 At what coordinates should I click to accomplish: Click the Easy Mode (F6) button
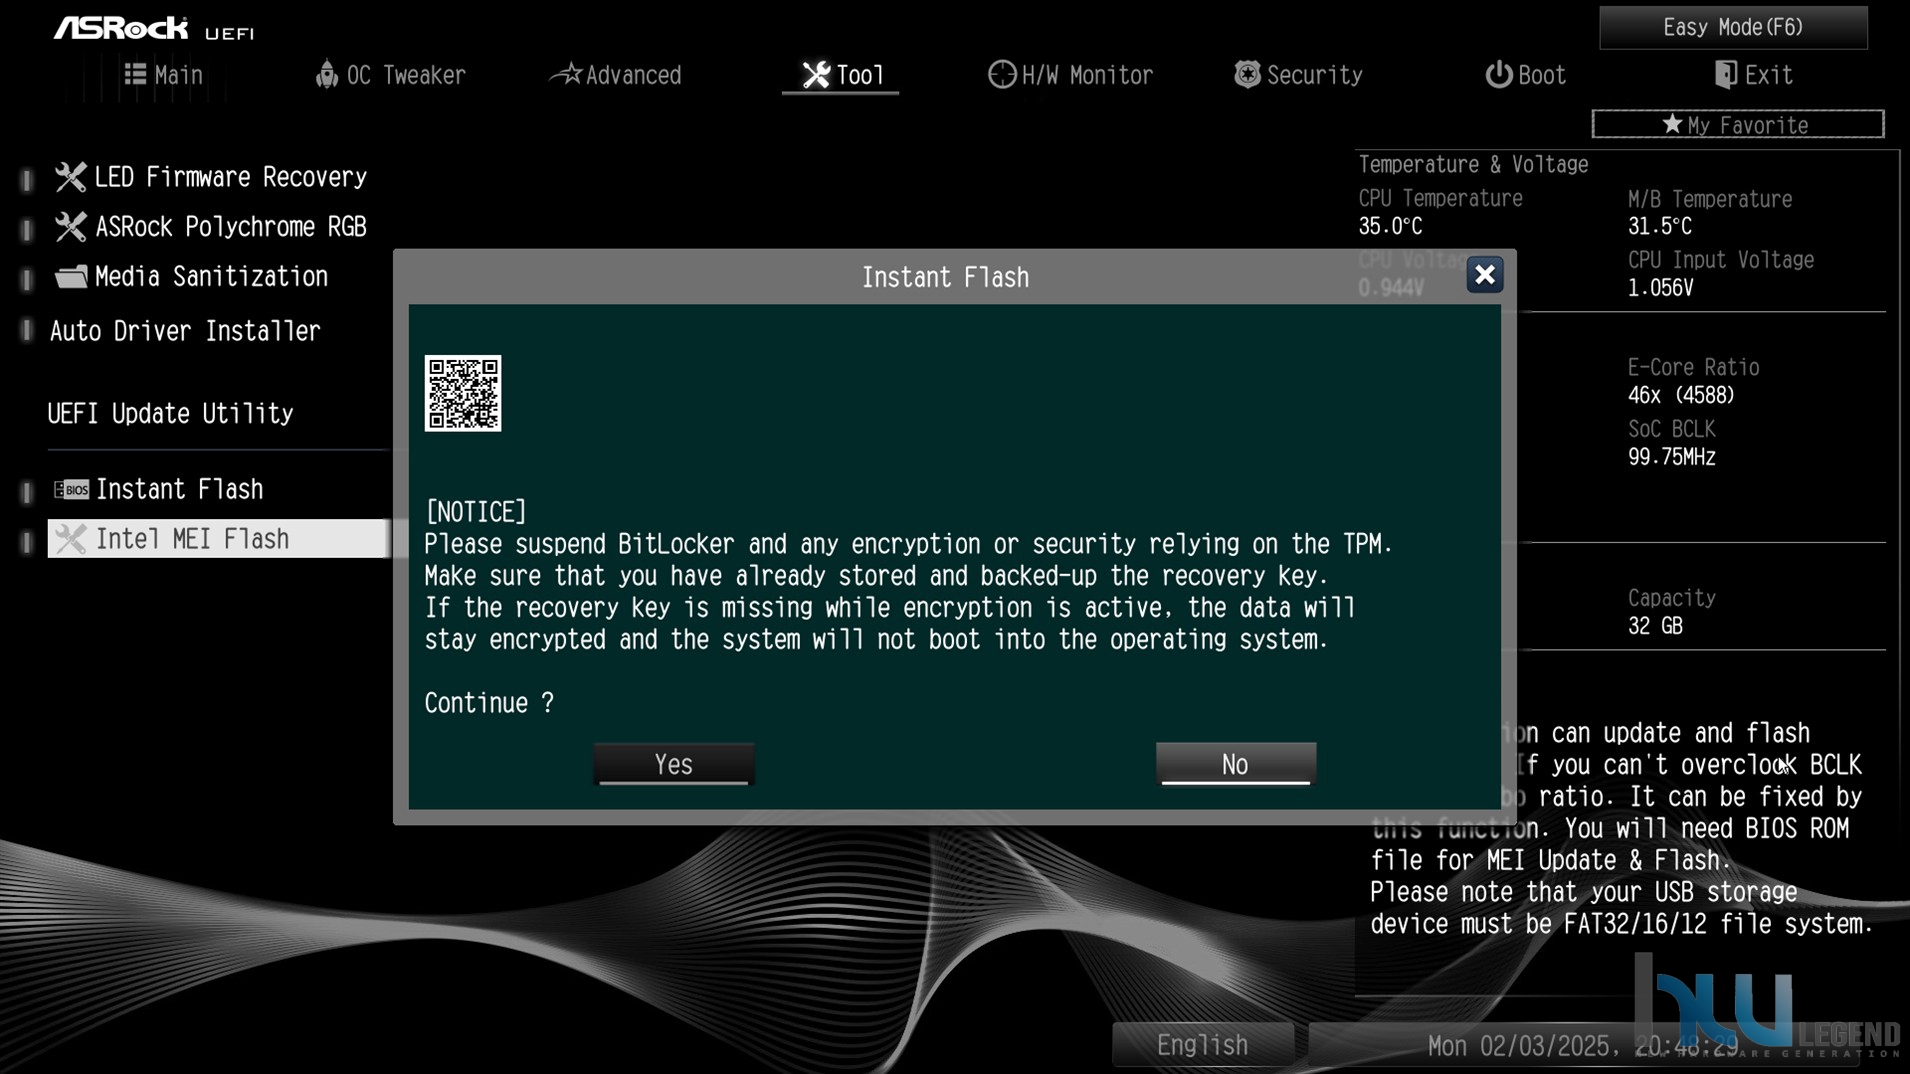pyautogui.click(x=1733, y=27)
